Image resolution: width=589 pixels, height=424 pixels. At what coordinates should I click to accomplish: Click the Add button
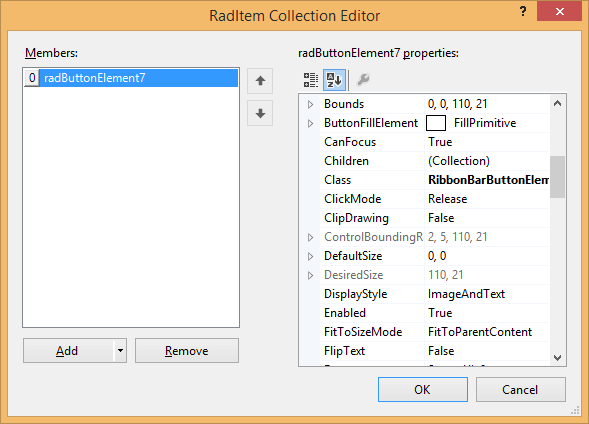tap(68, 350)
